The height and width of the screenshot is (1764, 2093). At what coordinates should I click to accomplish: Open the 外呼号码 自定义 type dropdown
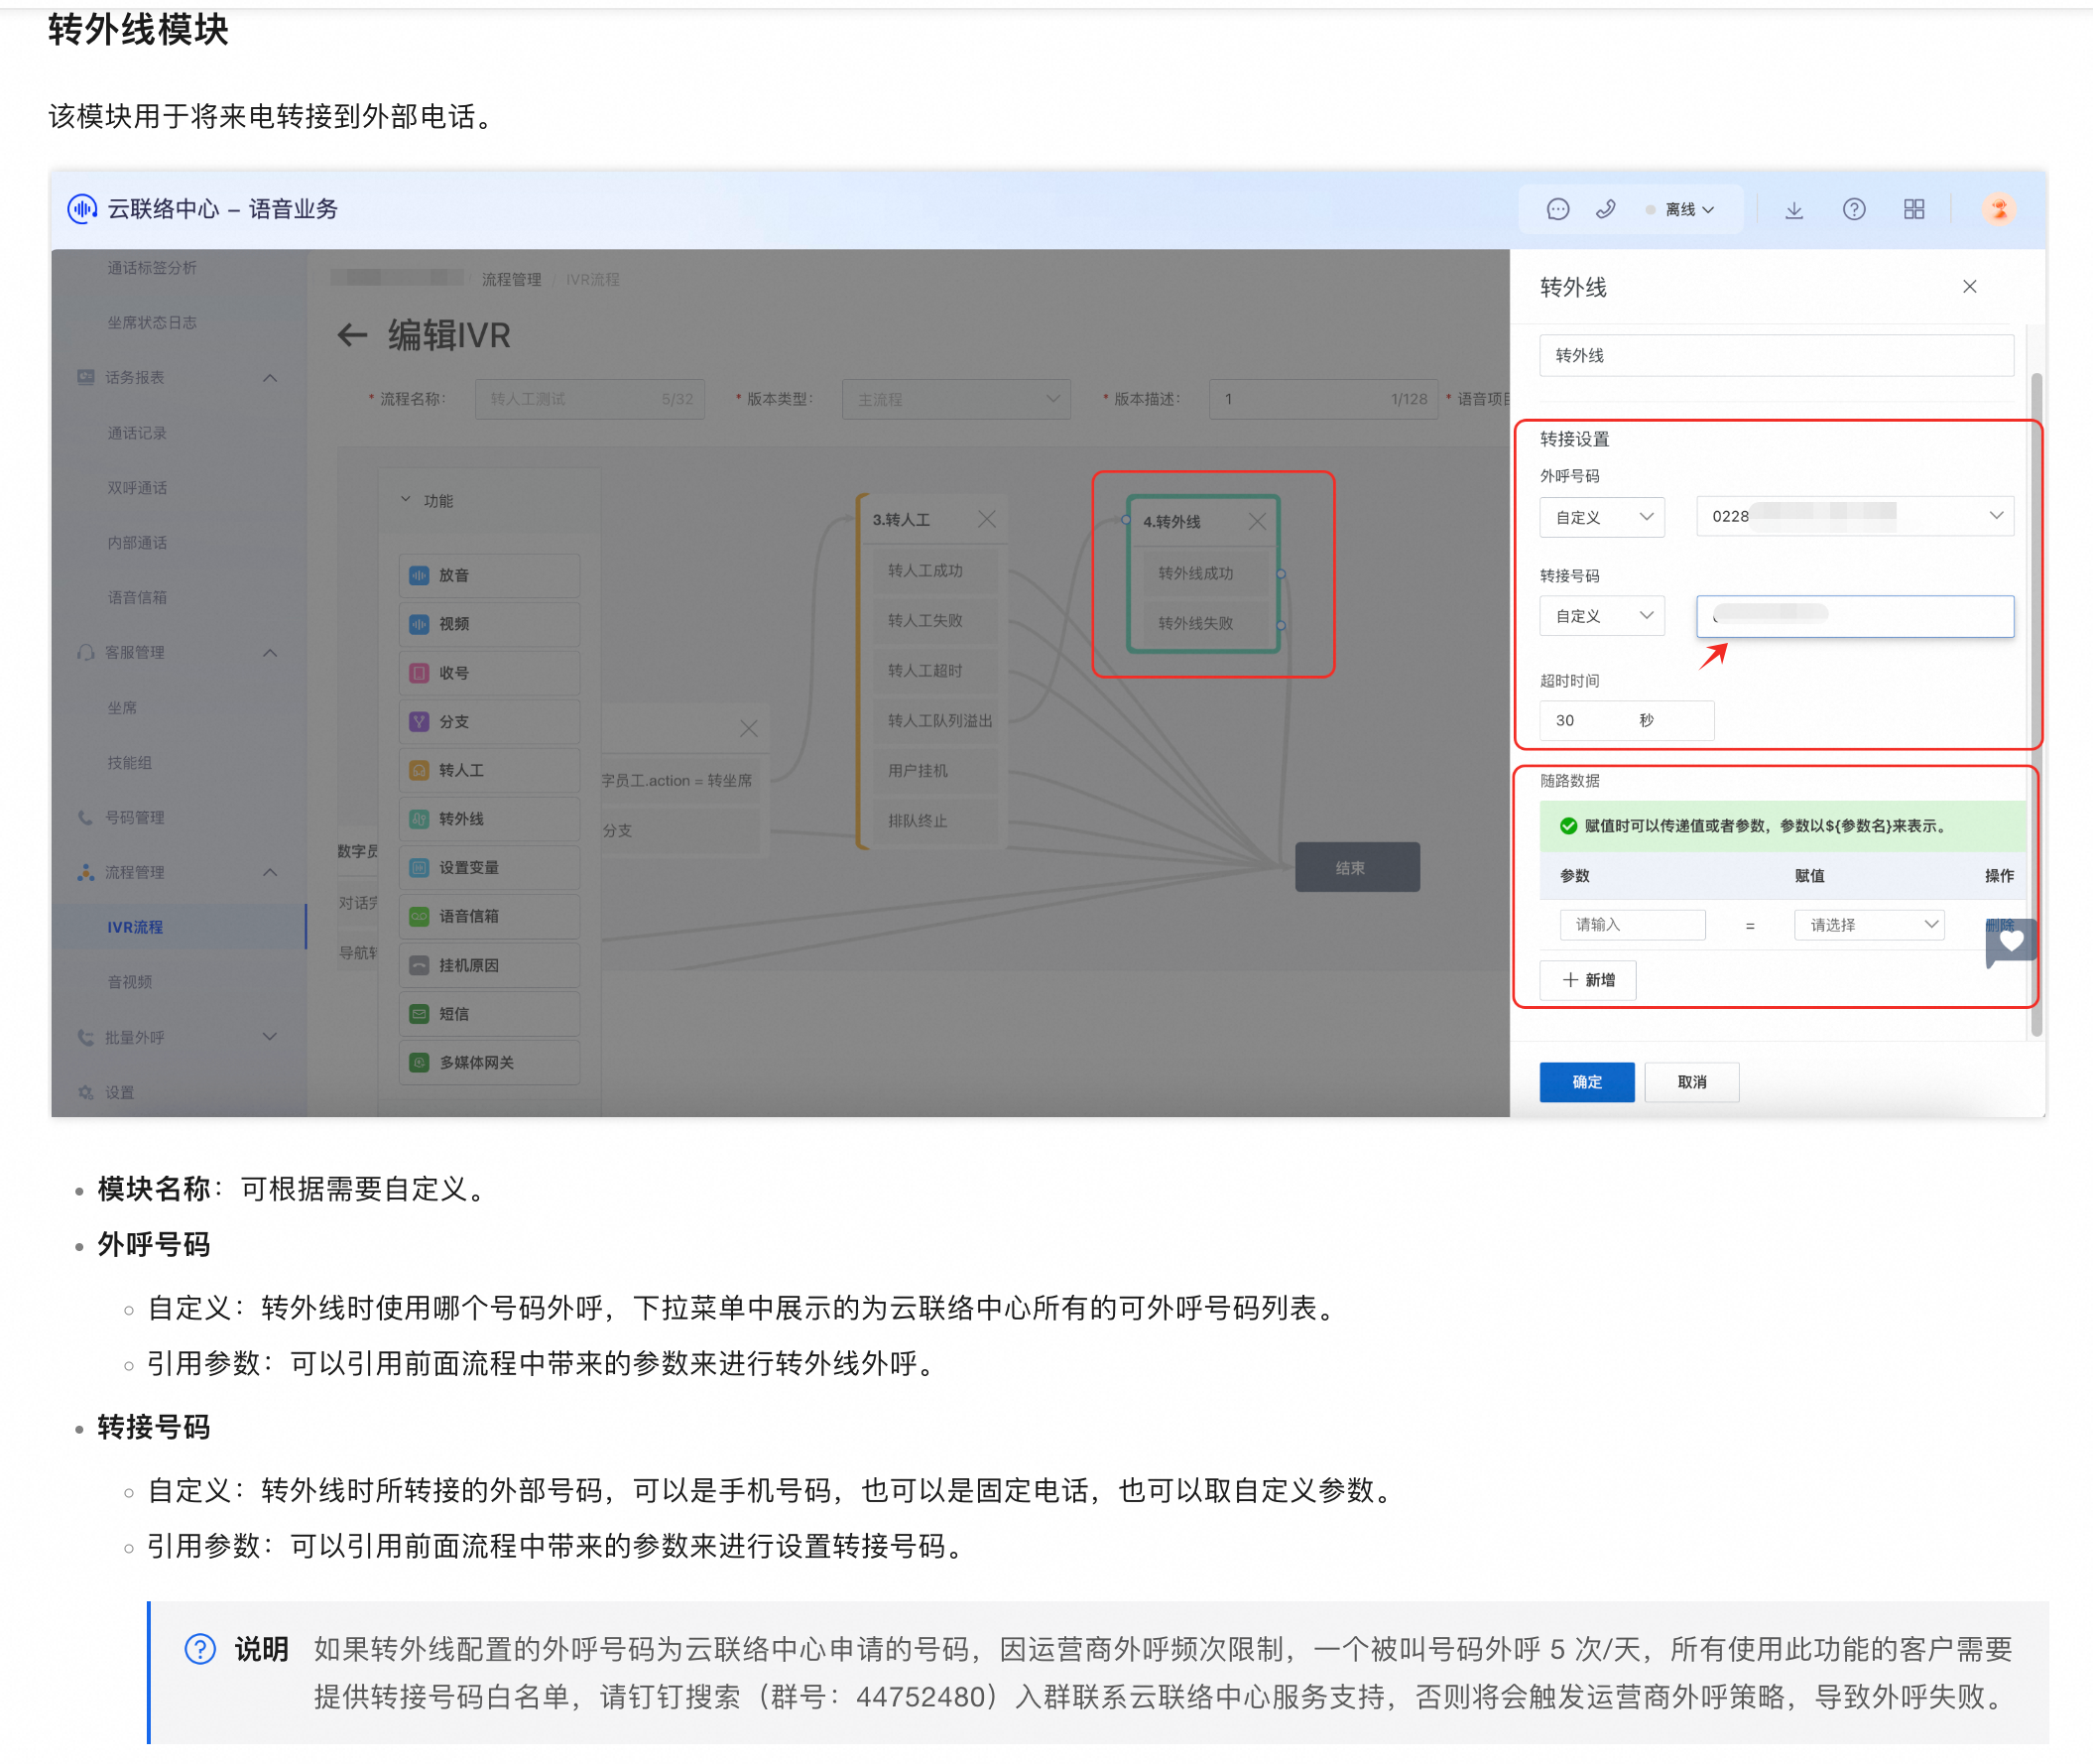1601,517
